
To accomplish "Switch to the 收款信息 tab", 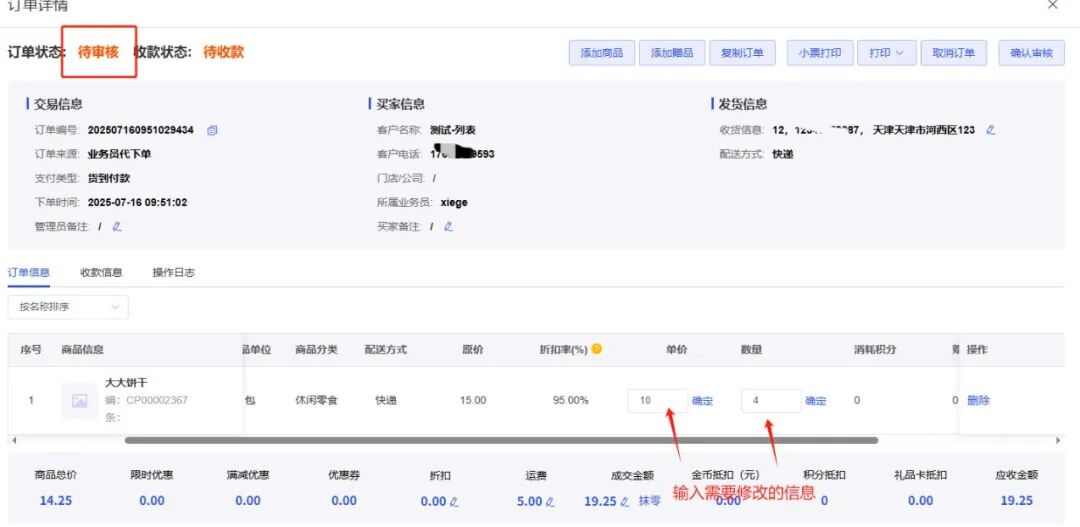I will coord(101,272).
